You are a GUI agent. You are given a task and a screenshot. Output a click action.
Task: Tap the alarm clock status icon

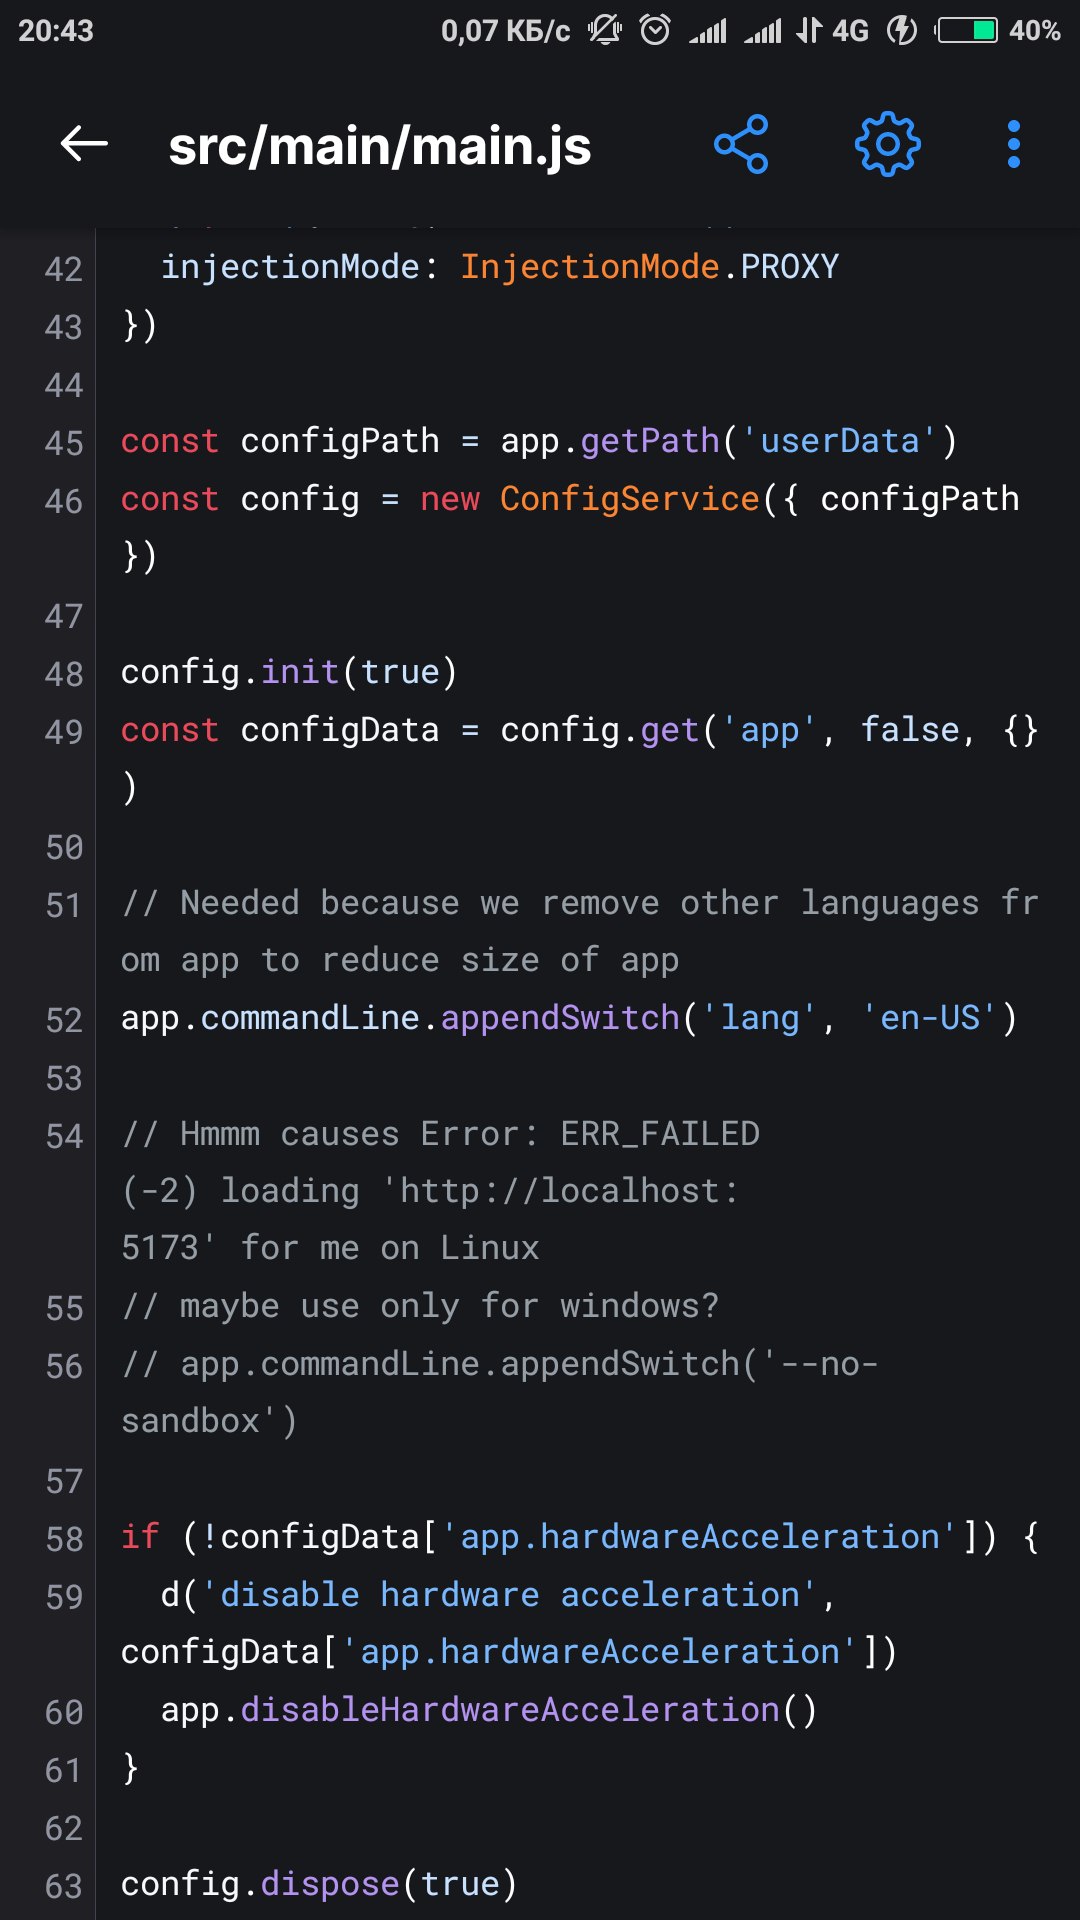[x=655, y=30]
